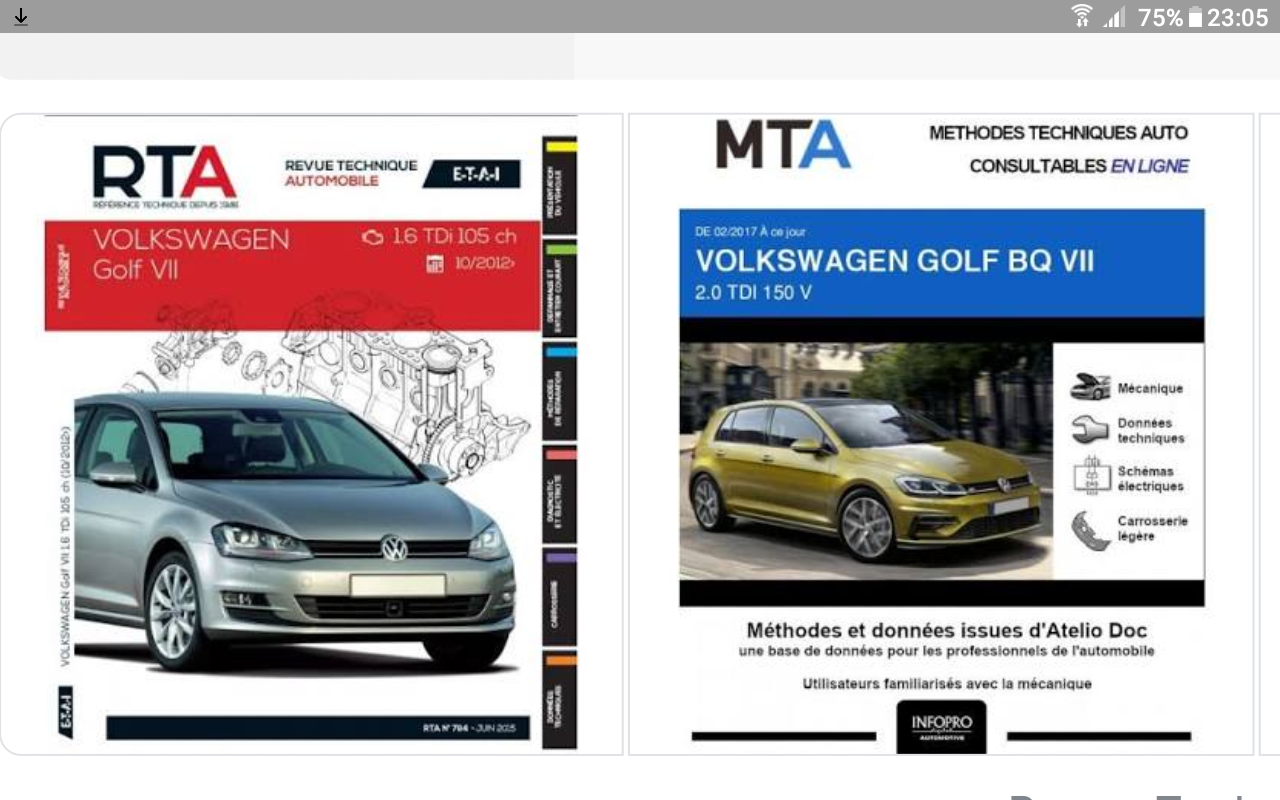
Task: Click the RTA logo on left cover
Action: 165,175
